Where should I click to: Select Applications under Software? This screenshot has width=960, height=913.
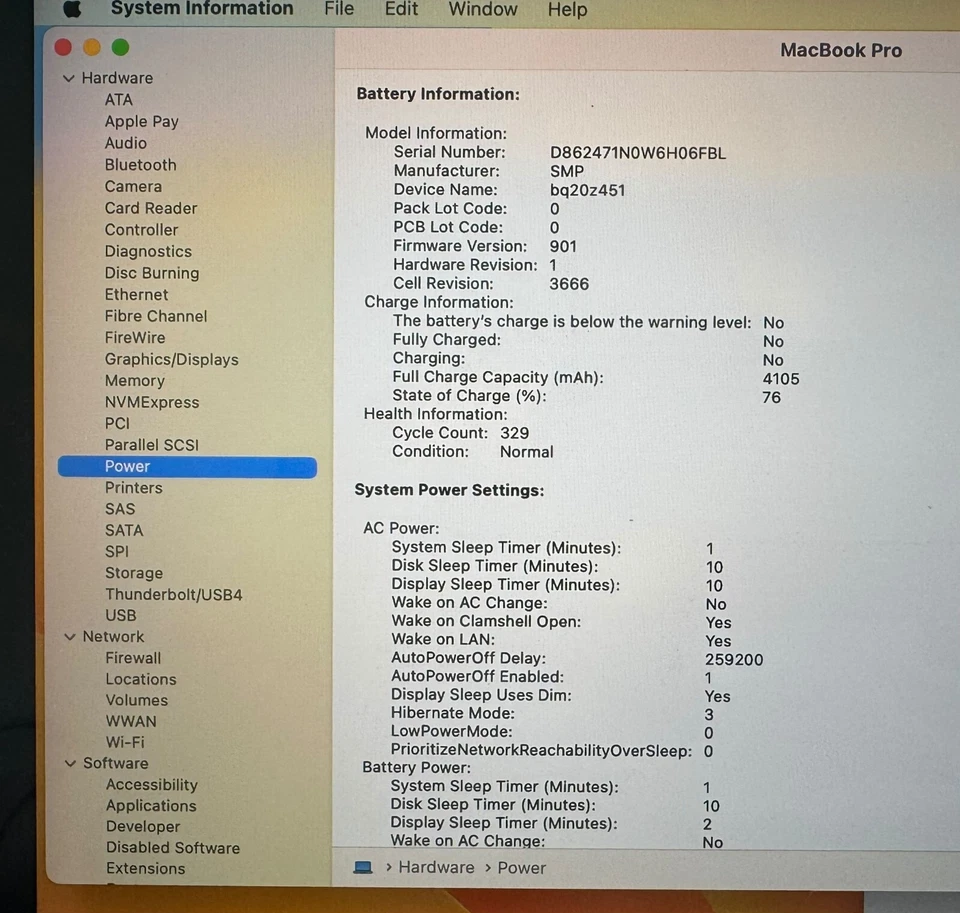pyautogui.click(x=150, y=805)
